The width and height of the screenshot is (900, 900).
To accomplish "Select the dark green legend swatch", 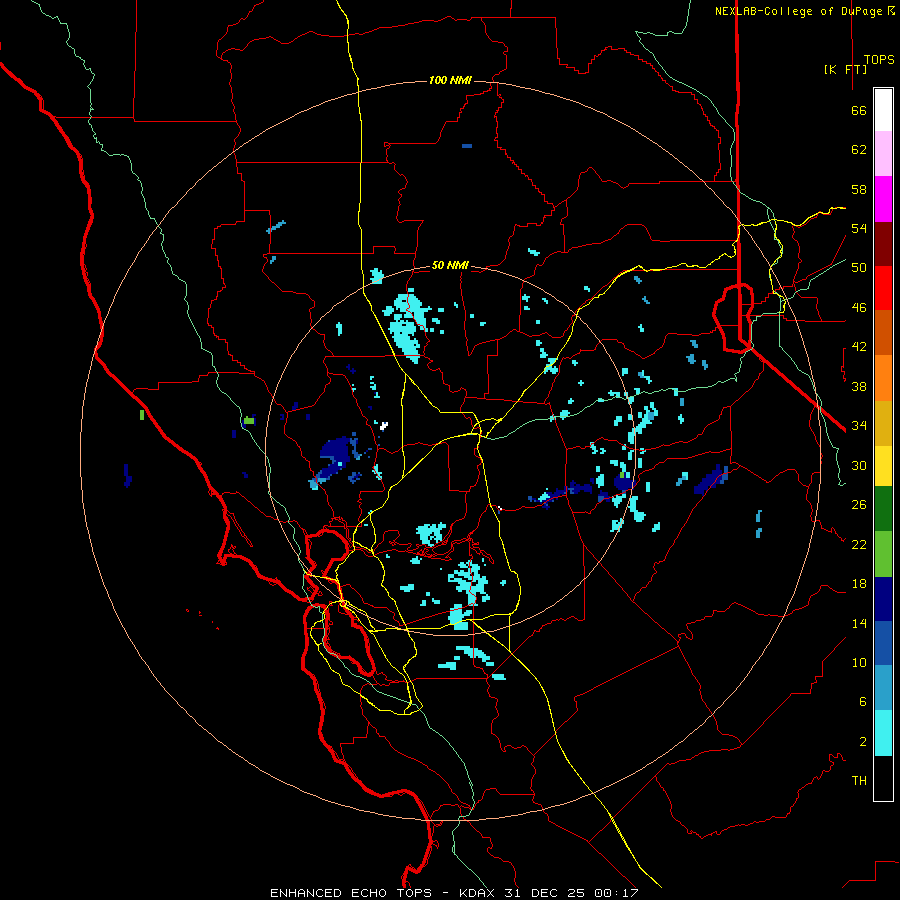I will [883, 509].
